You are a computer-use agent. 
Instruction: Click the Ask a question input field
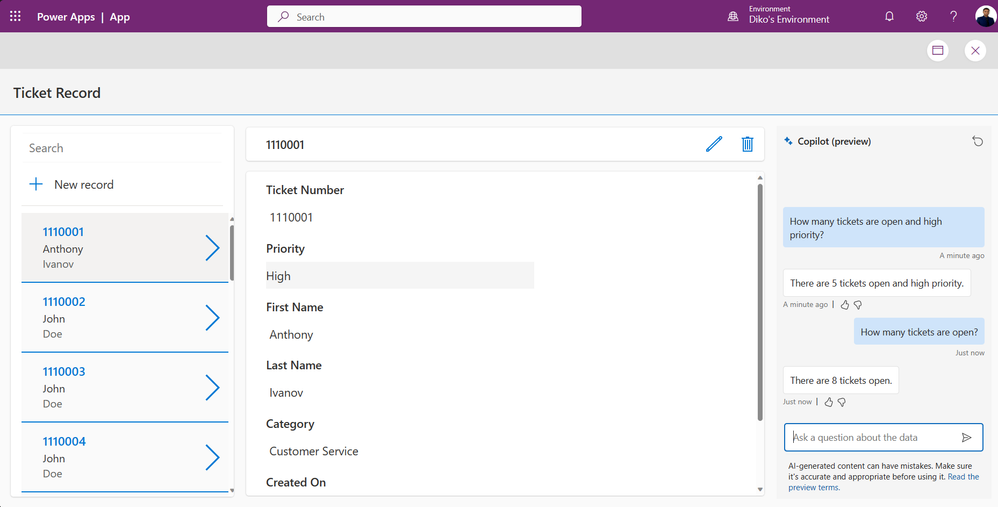870,437
